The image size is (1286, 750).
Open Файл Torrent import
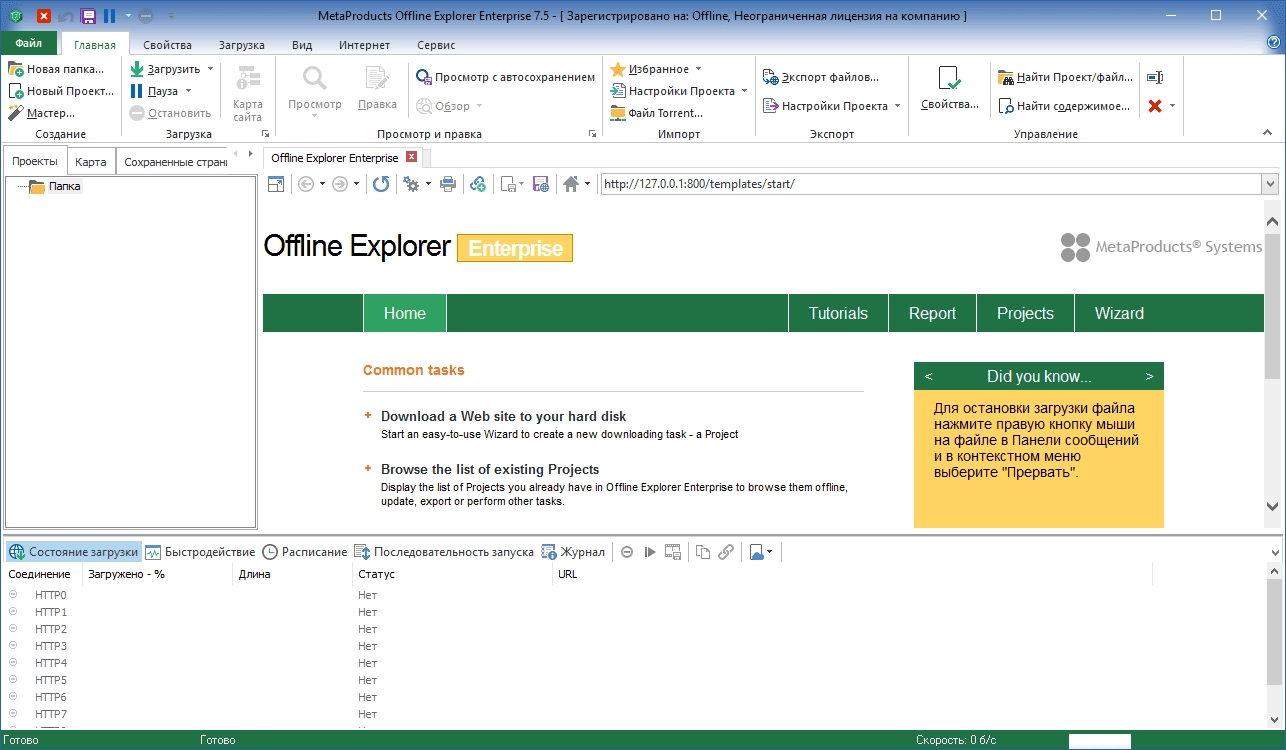coord(656,113)
